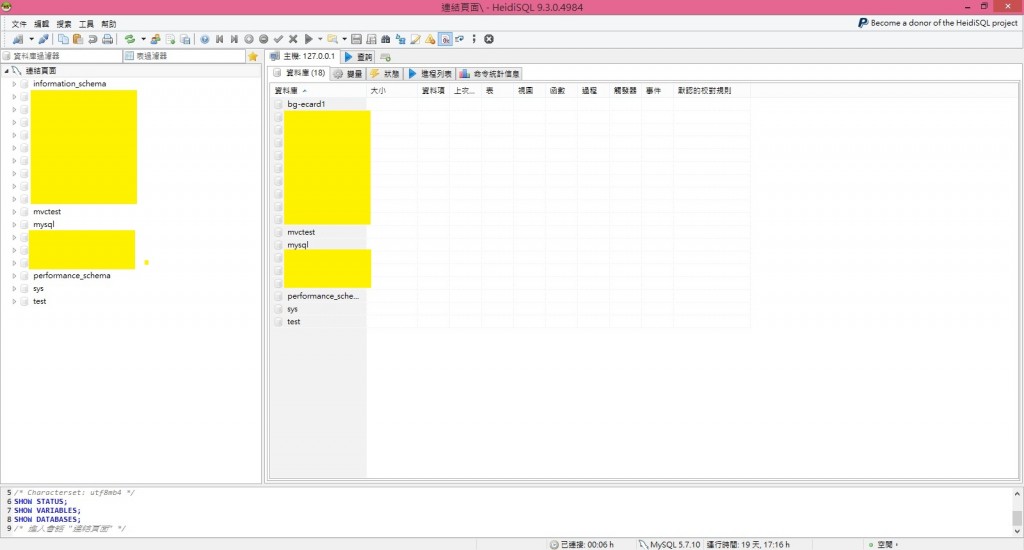Switch to 主機: 127.0.0.1 tab
The height and width of the screenshot is (550, 1024).
pos(303,57)
